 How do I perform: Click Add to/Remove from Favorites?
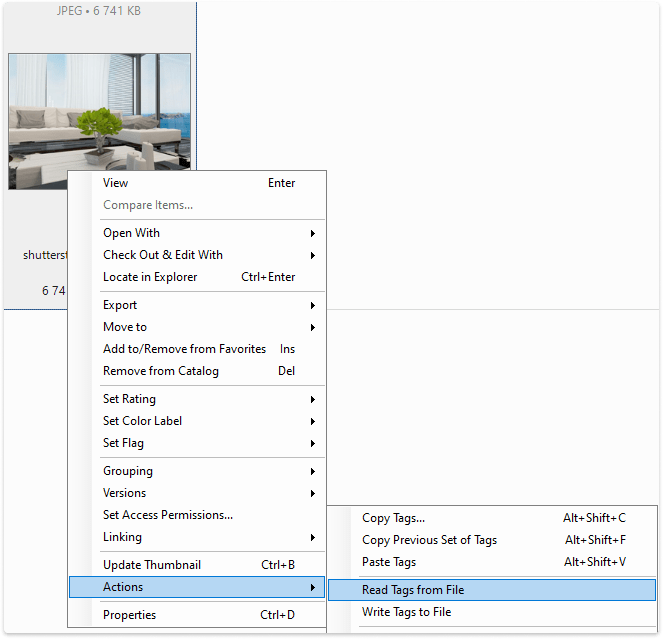coord(184,349)
